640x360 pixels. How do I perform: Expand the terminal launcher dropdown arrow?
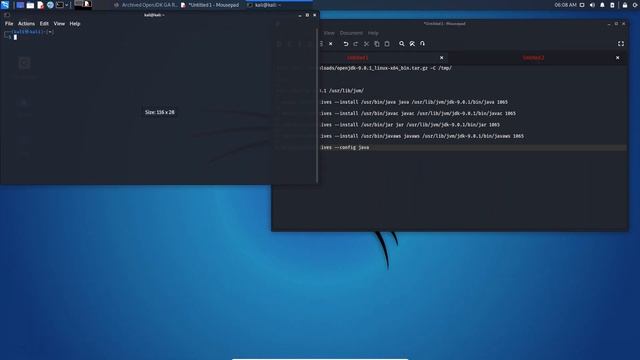pyautogui.click(x=67, y=5)
